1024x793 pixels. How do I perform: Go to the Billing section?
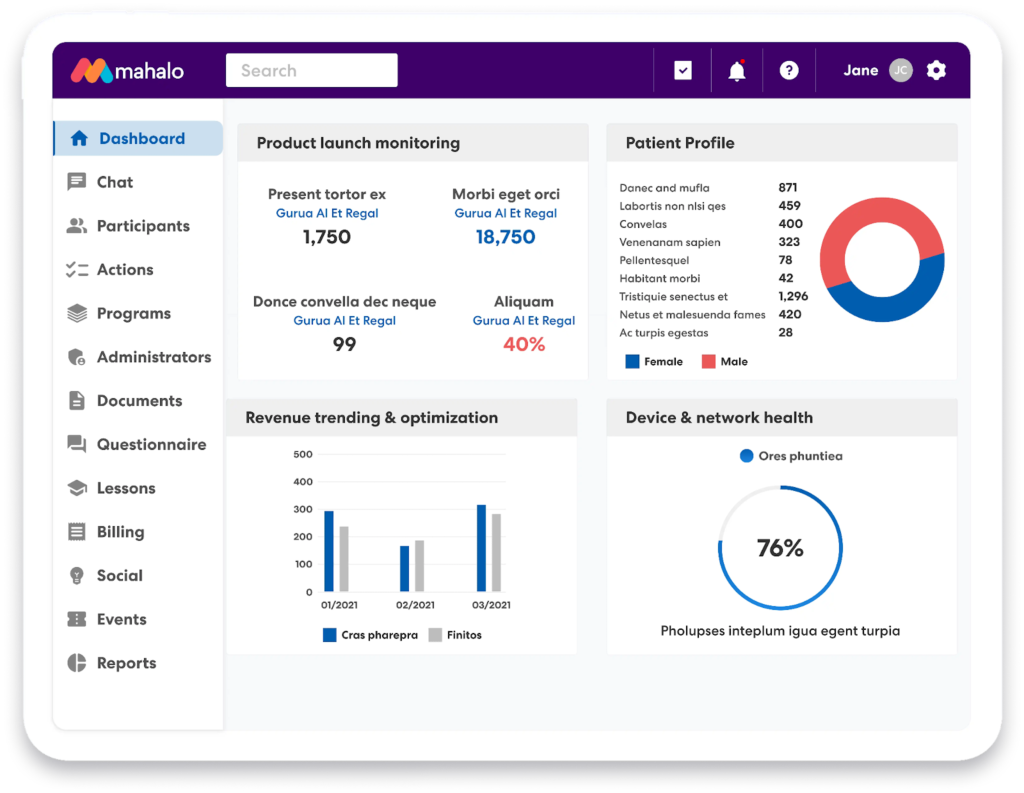click(x=120, y=532)
